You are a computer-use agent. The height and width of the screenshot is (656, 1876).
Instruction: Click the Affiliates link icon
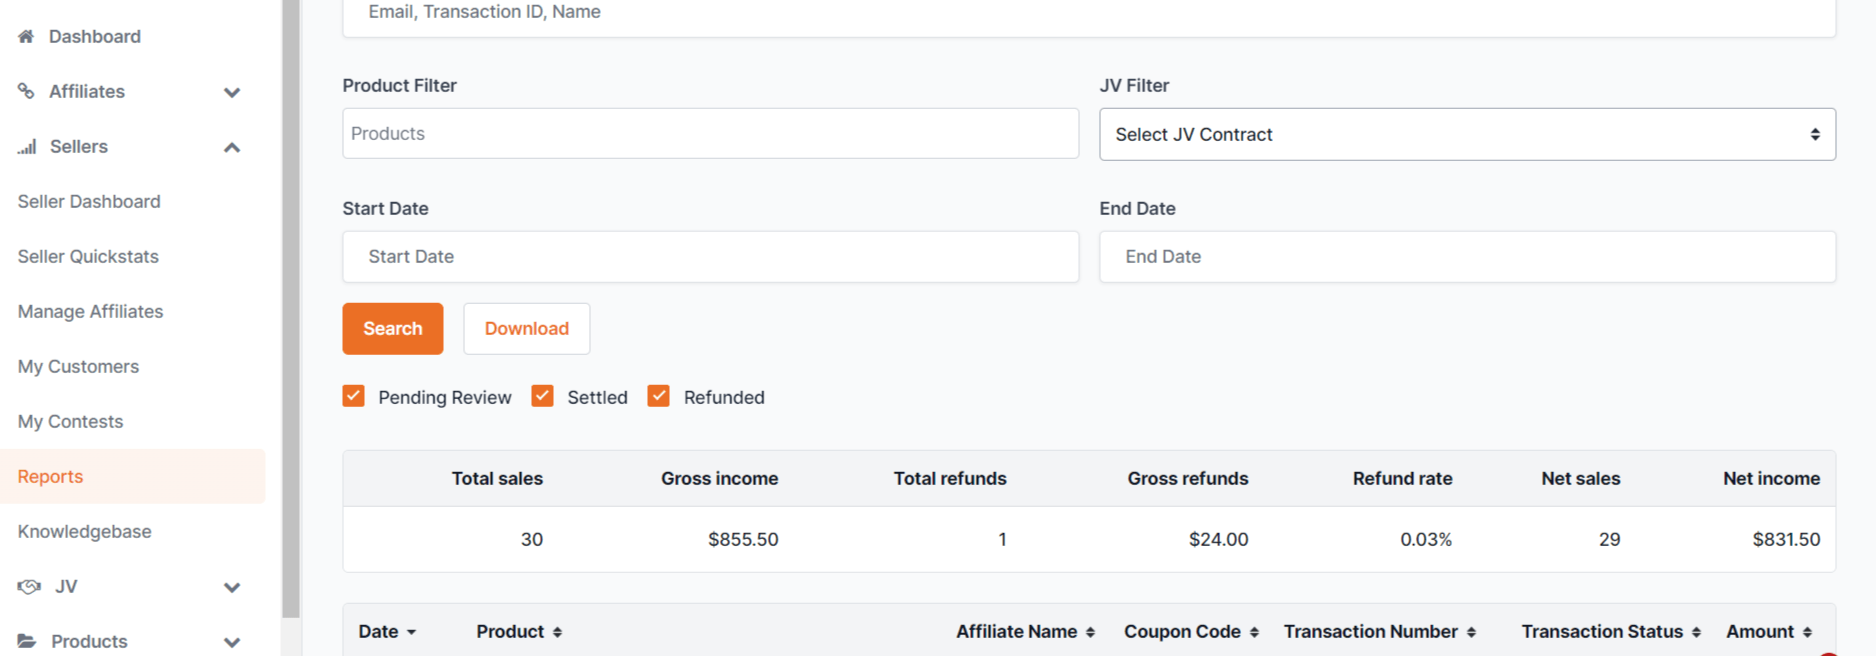26,91
